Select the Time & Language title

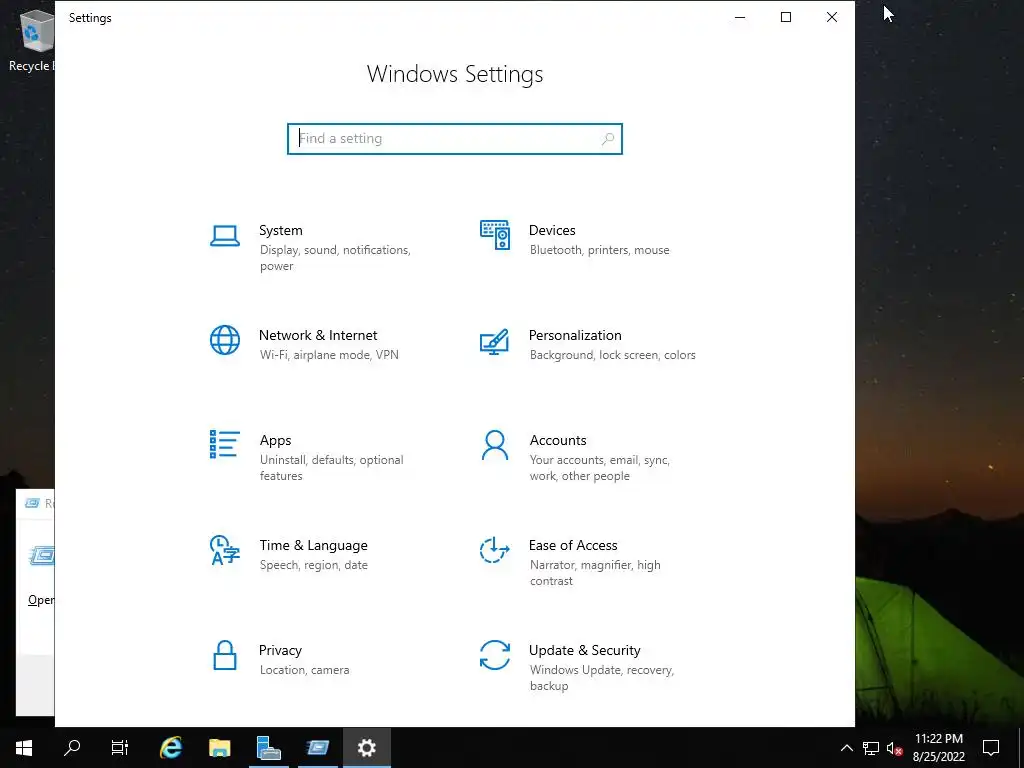click(x=313, y=545)
